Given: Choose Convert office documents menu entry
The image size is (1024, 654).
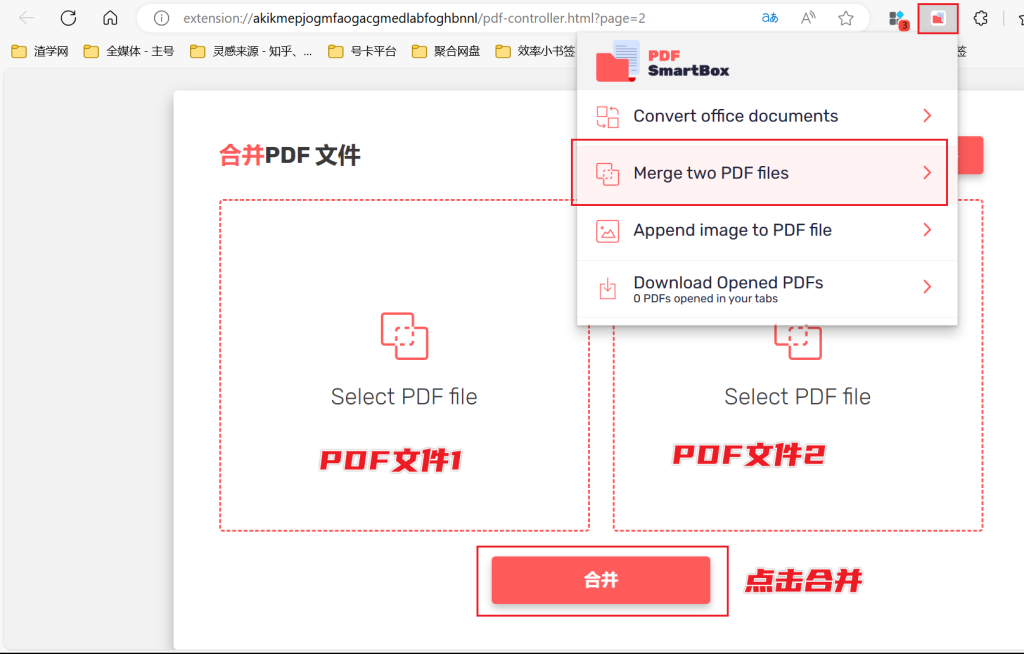Looking at the screenshot, I should point(736,116).
